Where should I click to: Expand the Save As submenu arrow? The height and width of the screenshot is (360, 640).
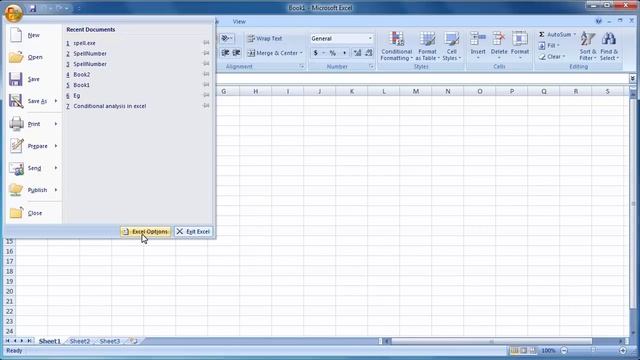[56, 101]
